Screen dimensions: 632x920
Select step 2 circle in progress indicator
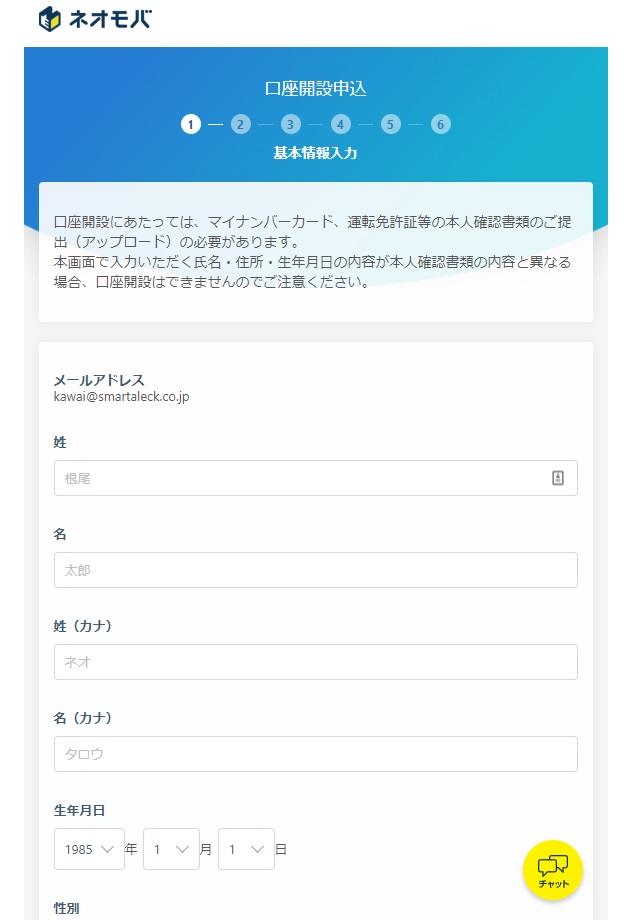(240, 125)
